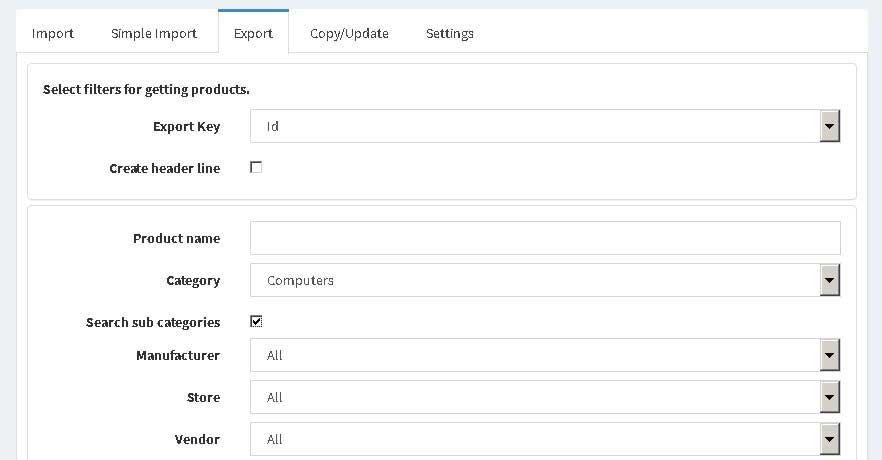Click the Create header line label text

point(165,168)
